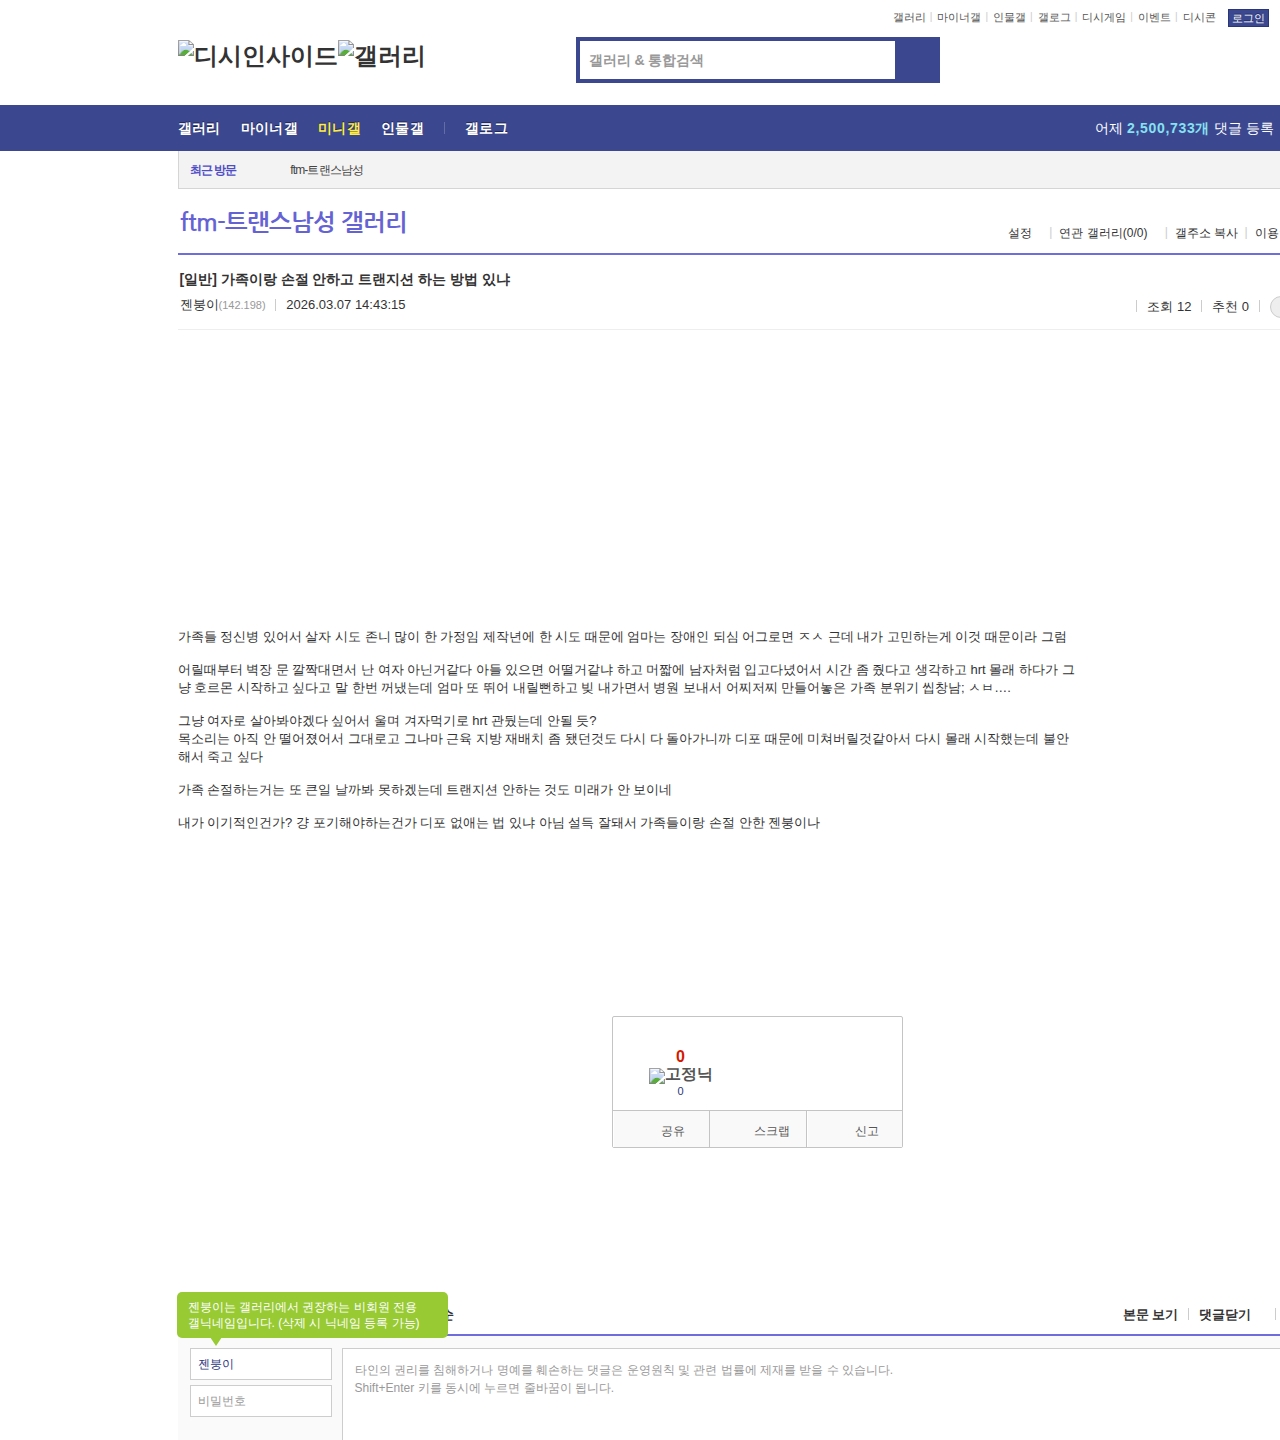The image size is (1280, 1440).
Task: Click the 고정닉 icon in the recommend box
Action: 680,1075
